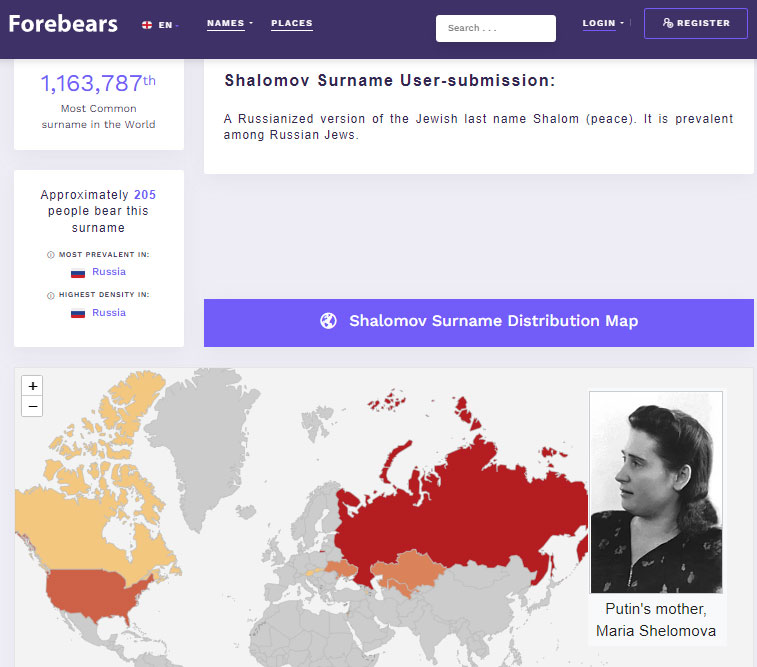This screenshot has width=757, height=667.
Task: Open the Russia link under Highest Density
Action: [x=109, y=313]
